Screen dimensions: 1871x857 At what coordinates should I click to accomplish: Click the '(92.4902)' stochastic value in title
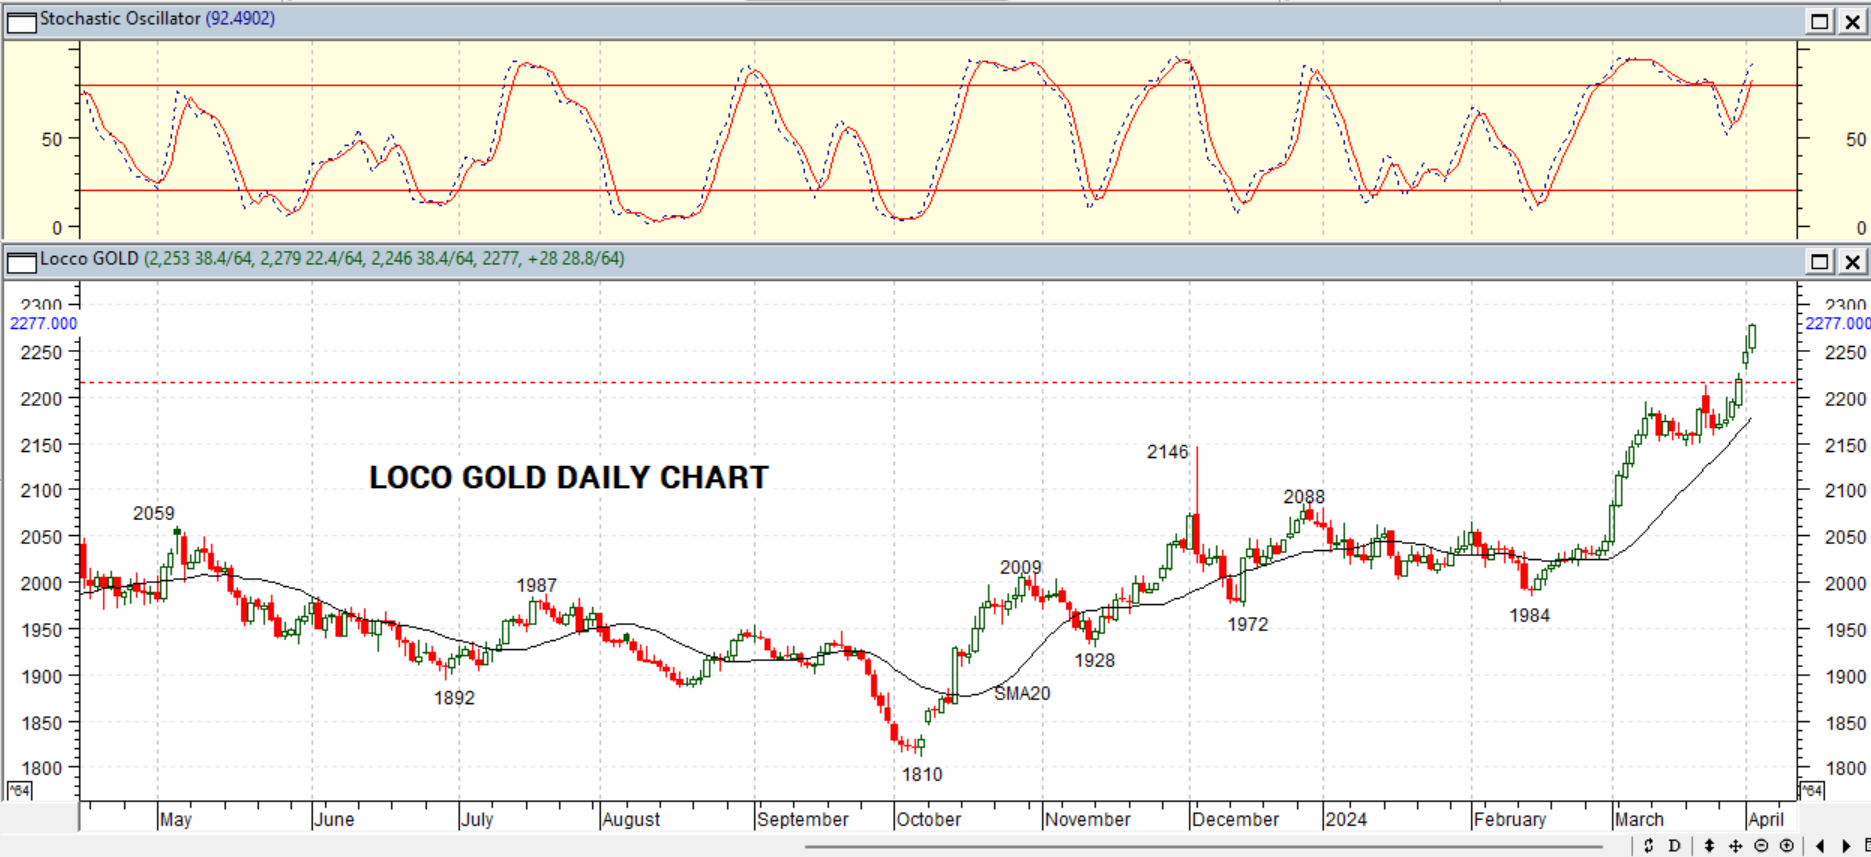click(x=240, y=18)
